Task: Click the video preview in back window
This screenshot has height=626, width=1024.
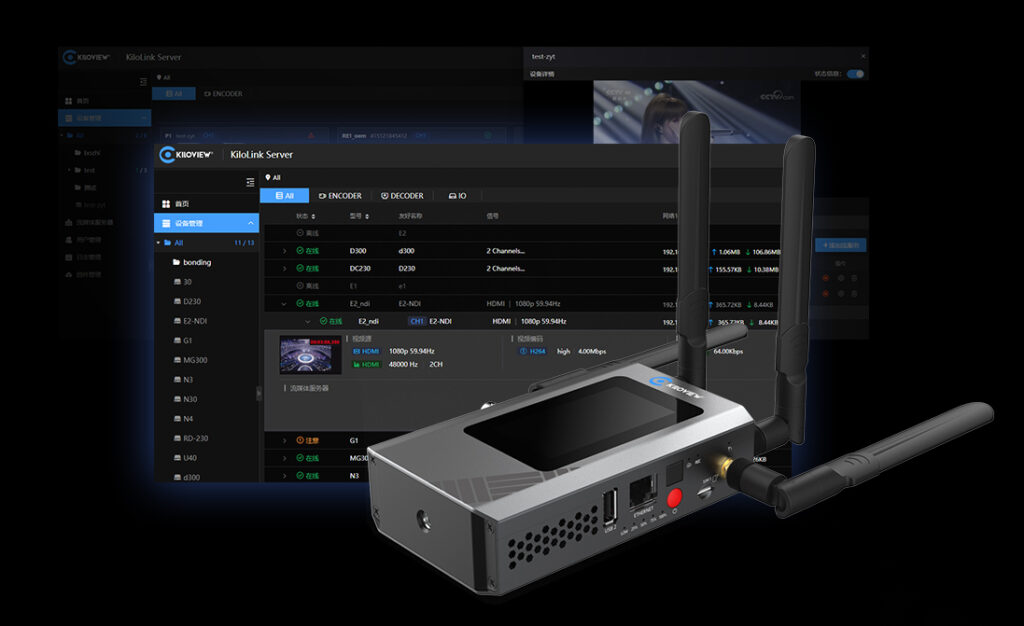Action: (x=696, y=112)
